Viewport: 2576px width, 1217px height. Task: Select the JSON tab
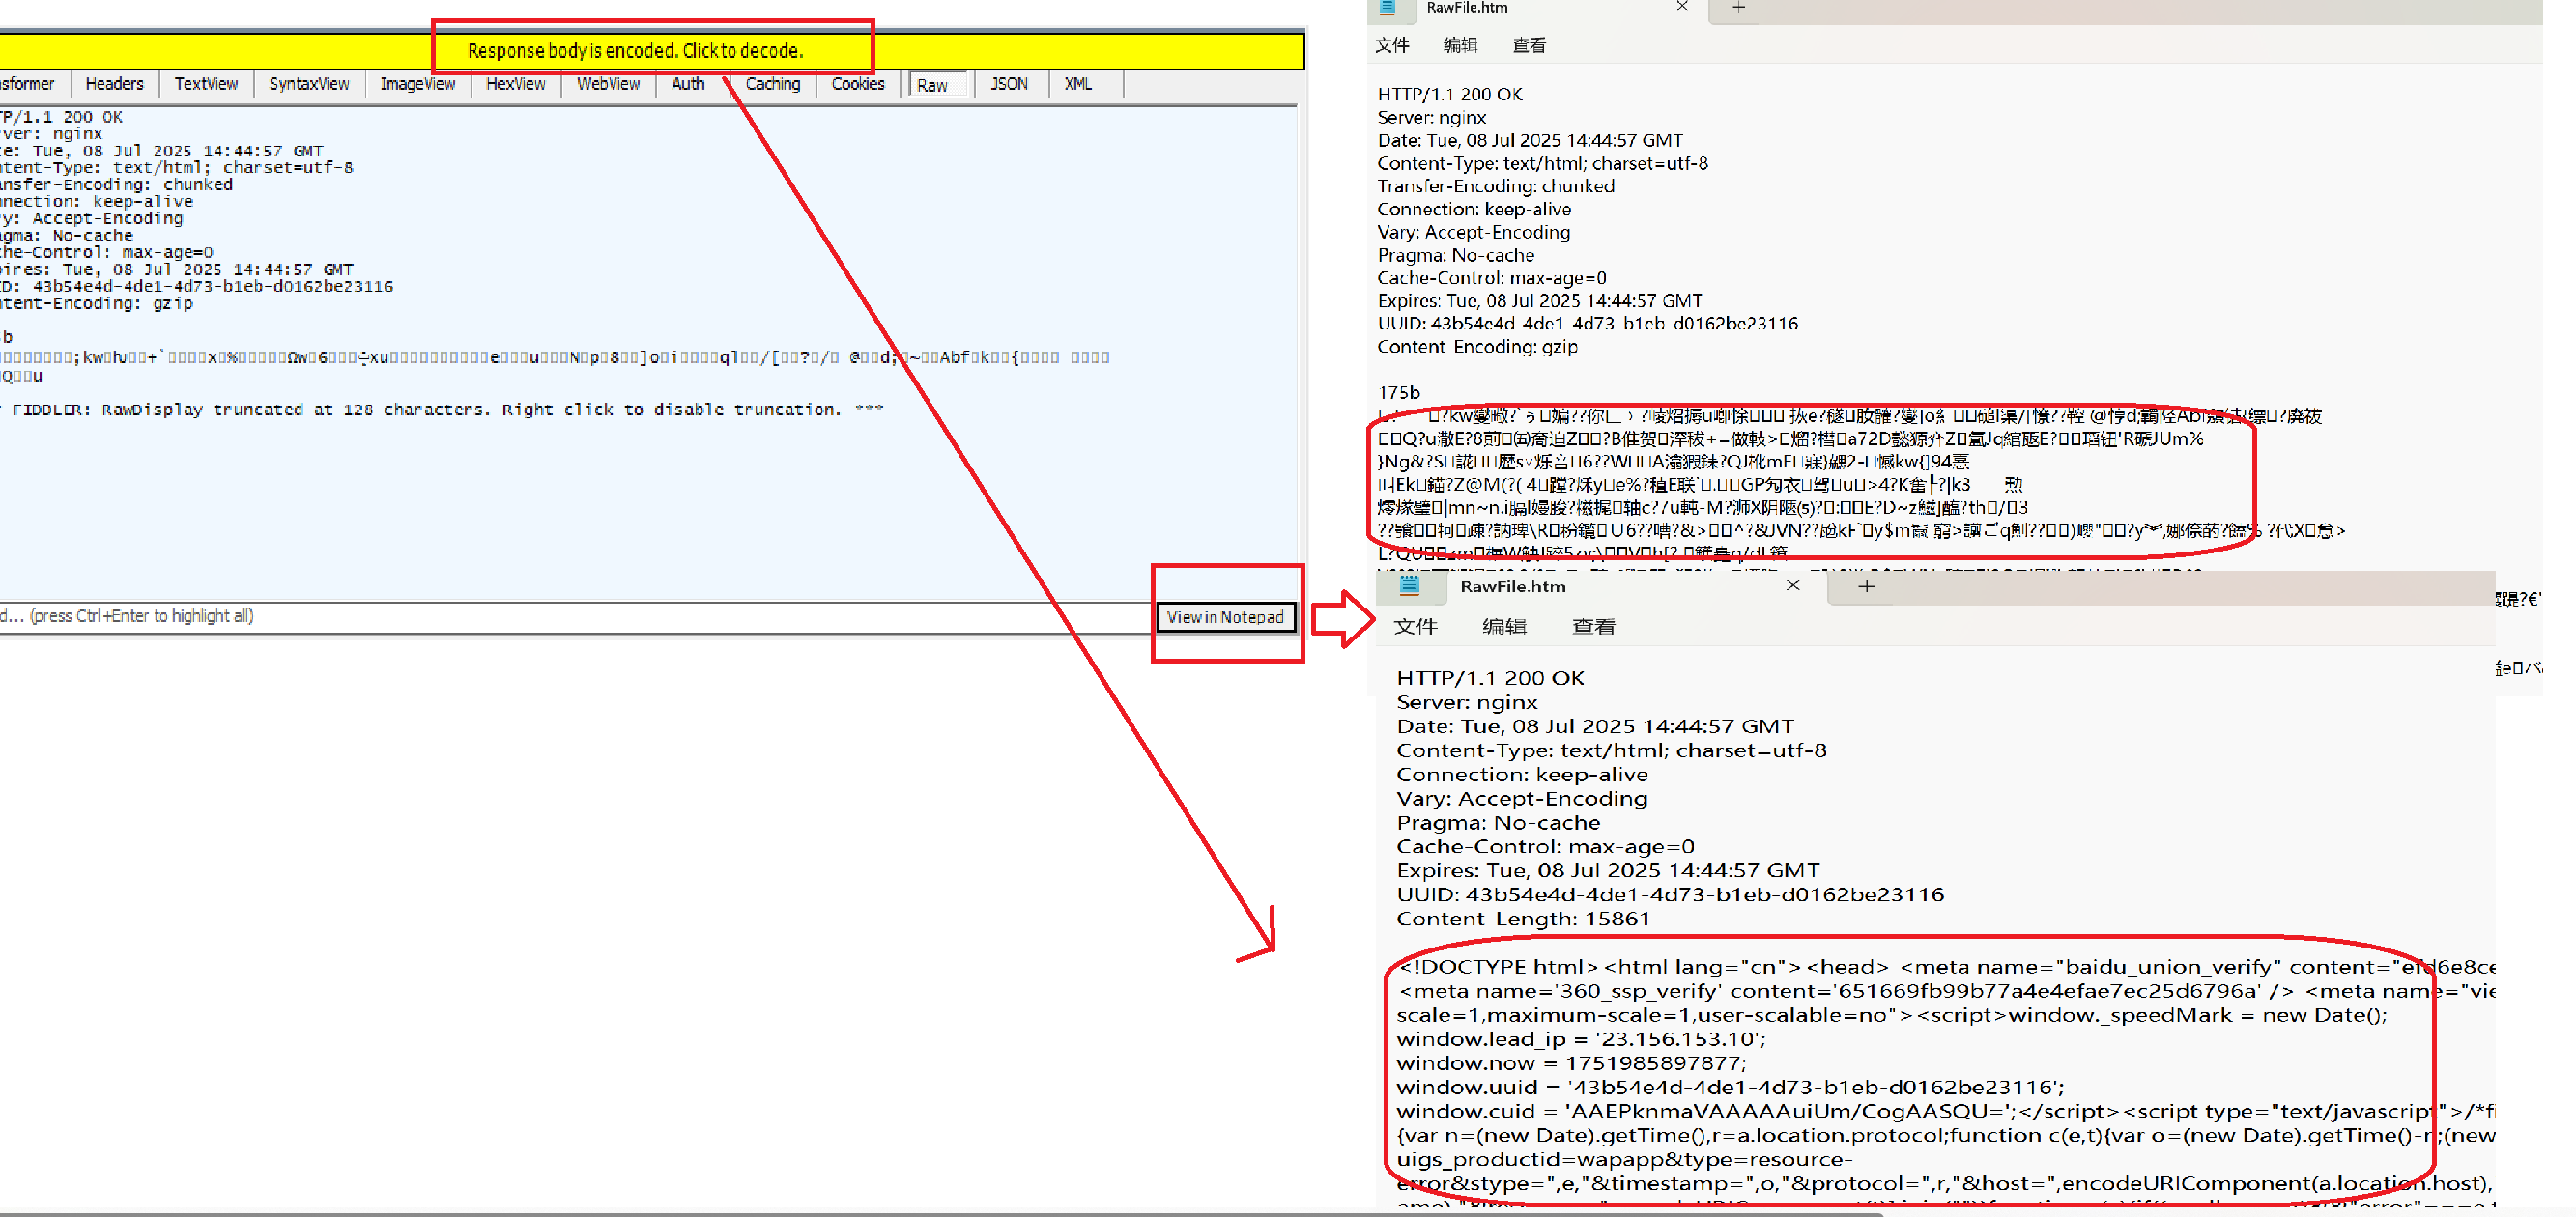pyautogui.click(x=1008, y=84)
